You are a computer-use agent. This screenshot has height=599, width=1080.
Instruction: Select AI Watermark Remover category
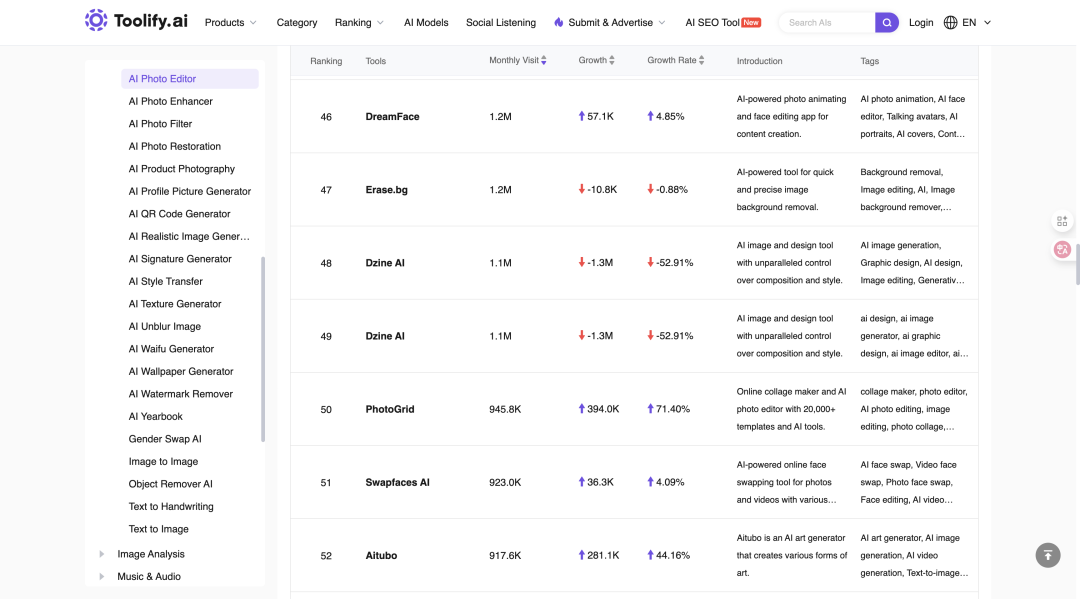coord(180,394)
